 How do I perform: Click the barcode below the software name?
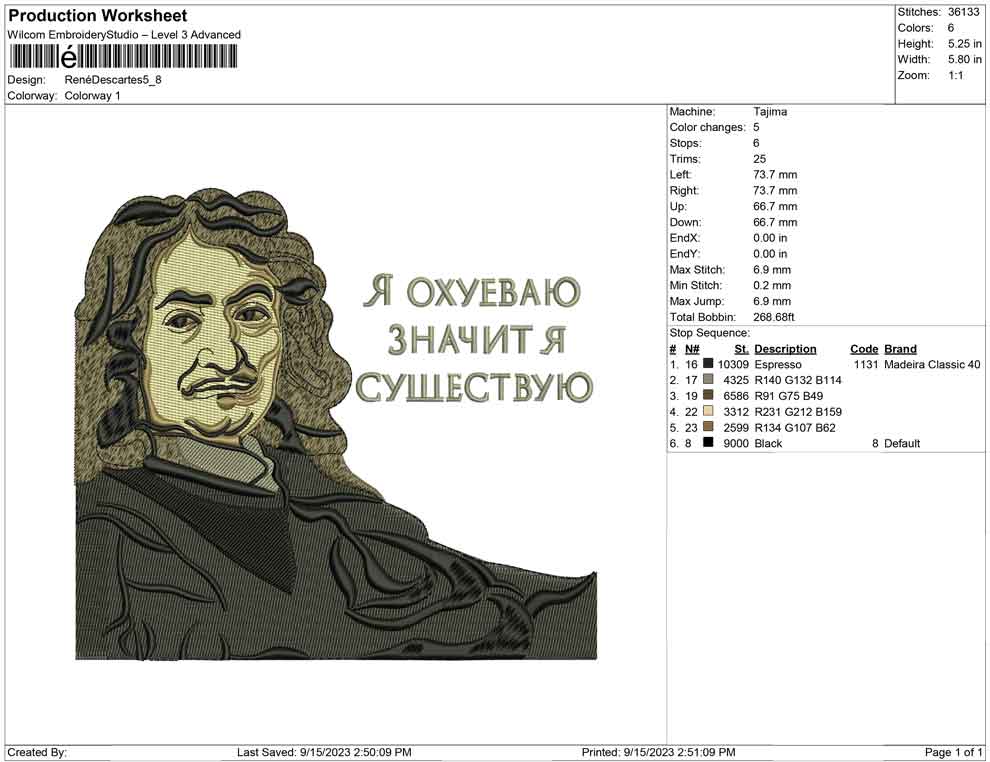click(122, 57)
